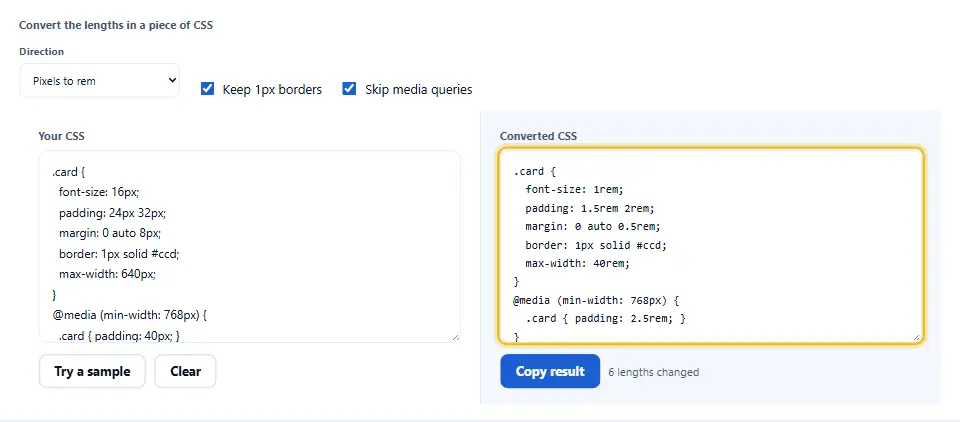Open the Direction dropdown showing Pixels to rem
This screenshot has height=422, width=960.
coord(100,80)
